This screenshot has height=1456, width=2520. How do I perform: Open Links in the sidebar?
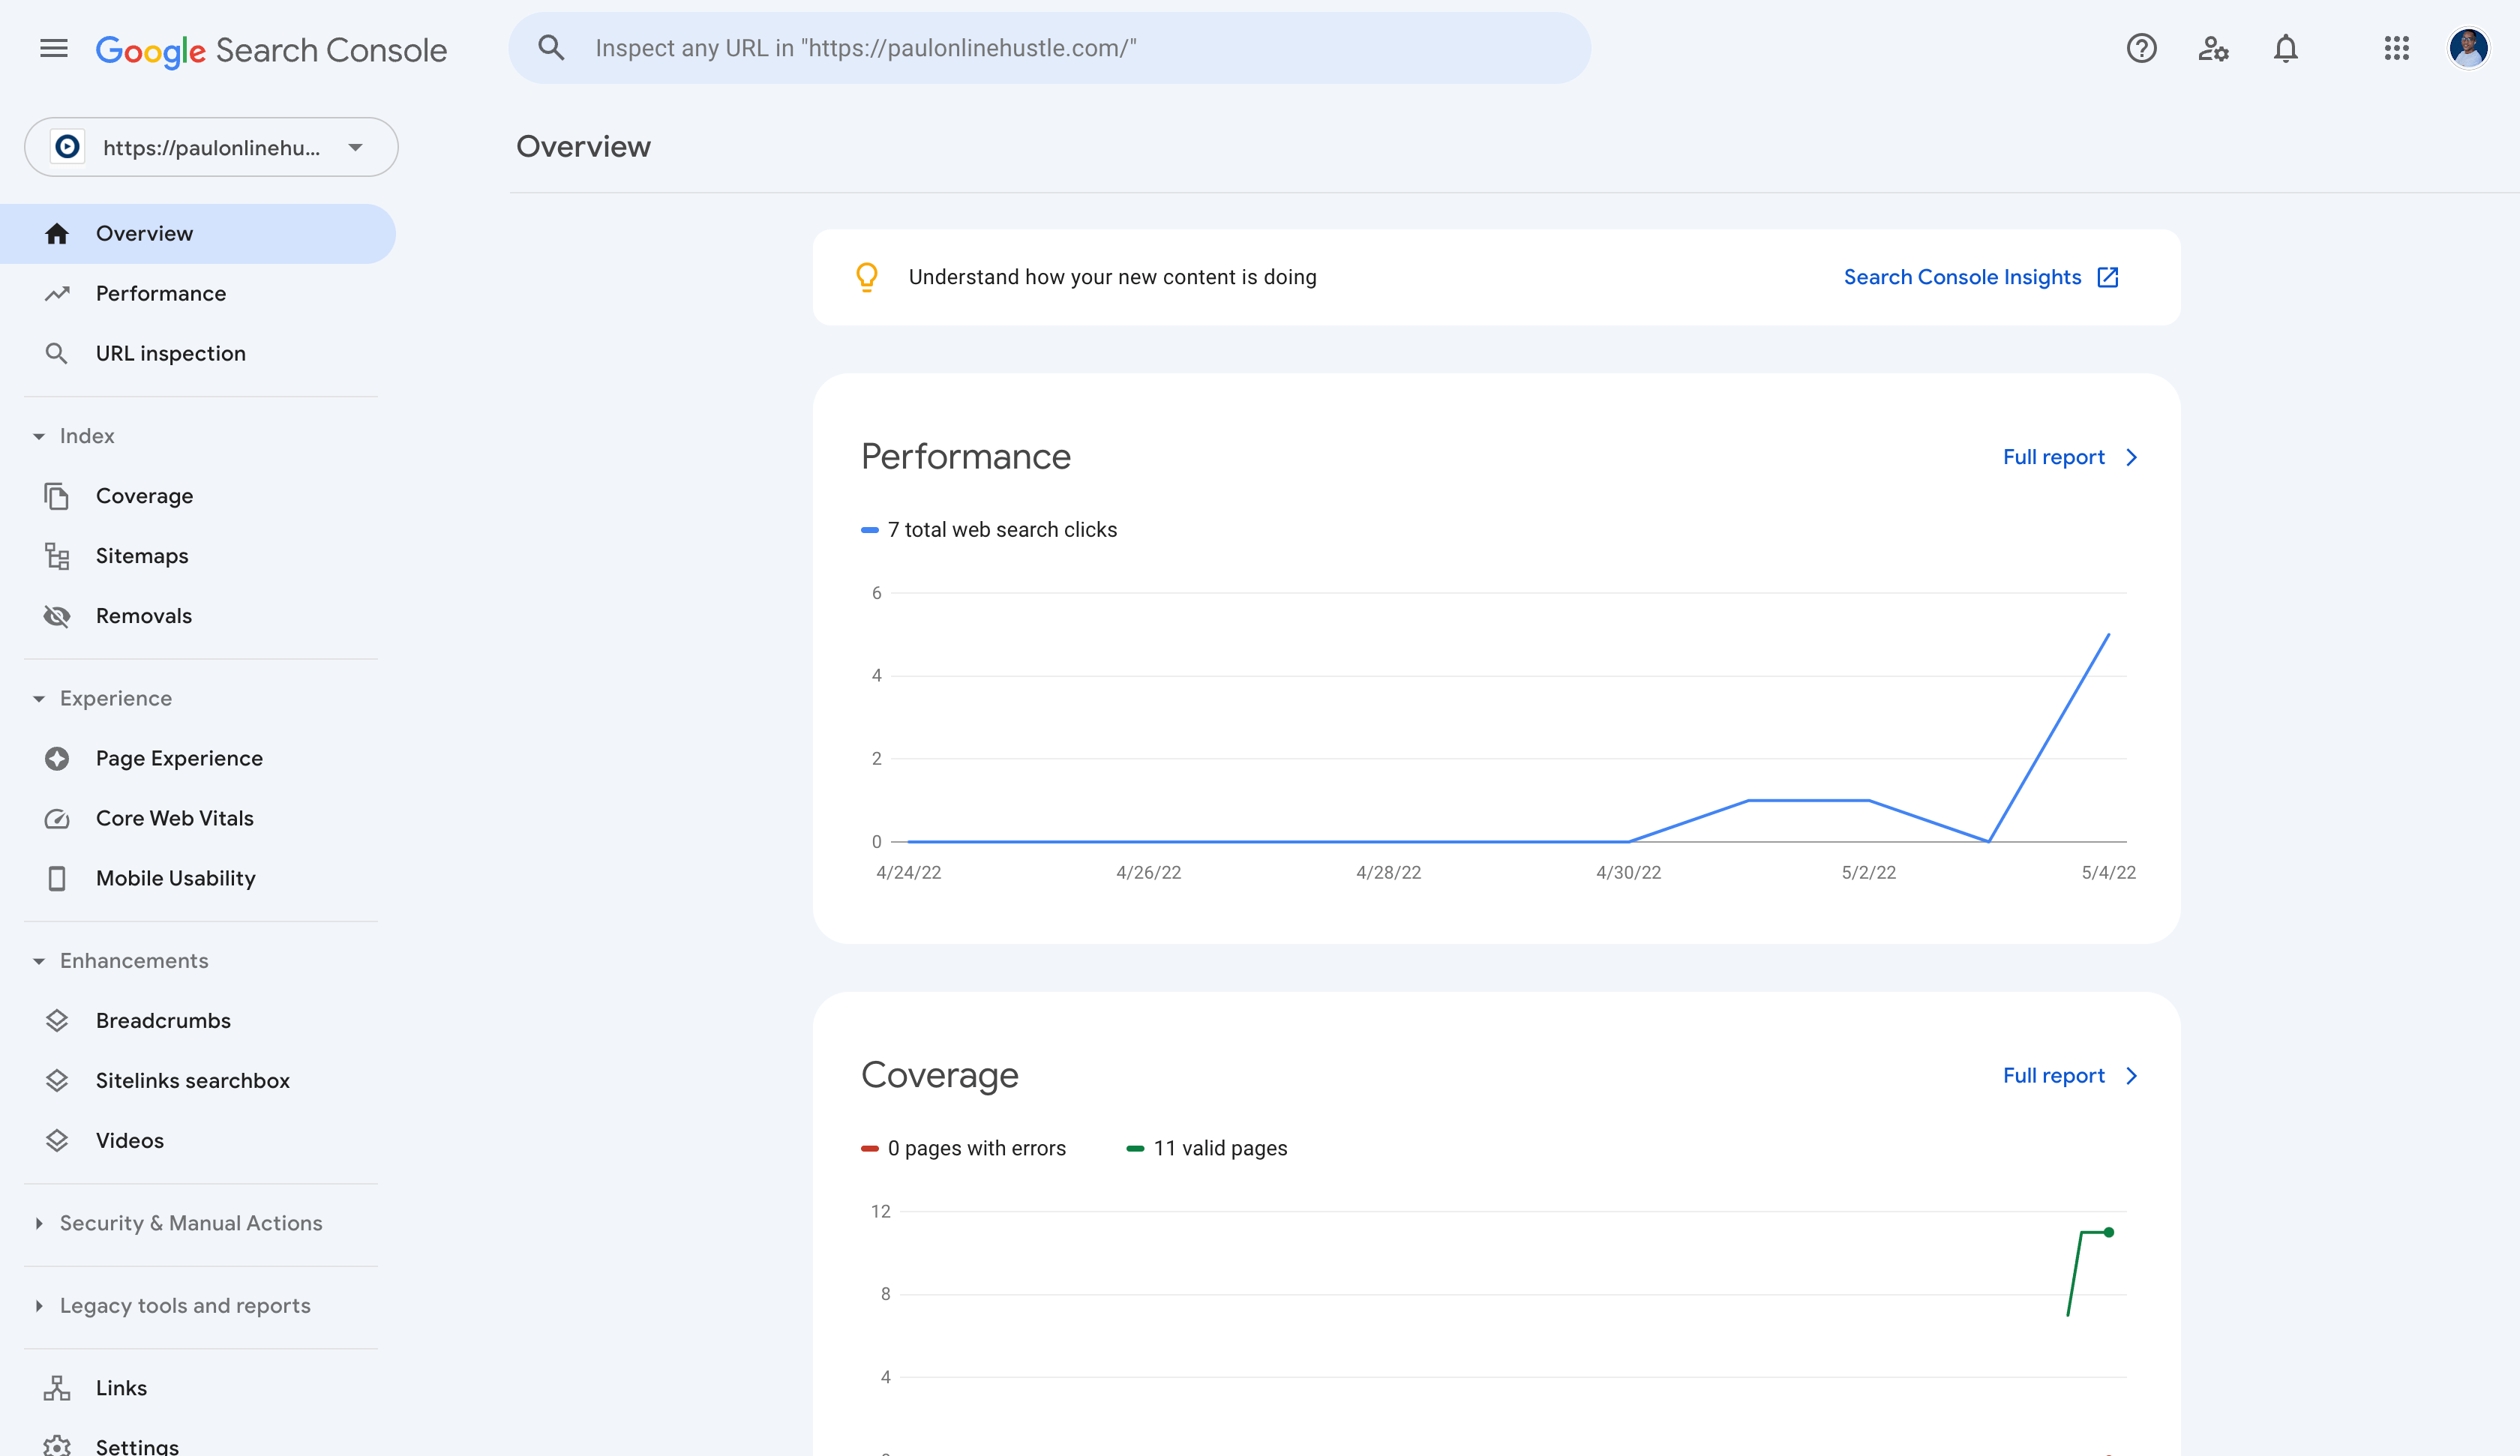coord(198,1388)
